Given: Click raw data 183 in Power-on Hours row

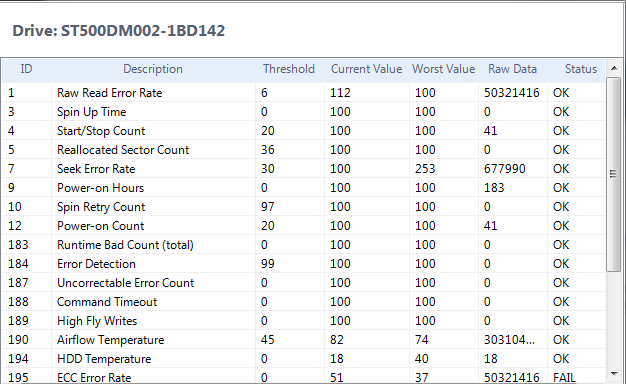Looking at the screenshot, I should (494, 188).
